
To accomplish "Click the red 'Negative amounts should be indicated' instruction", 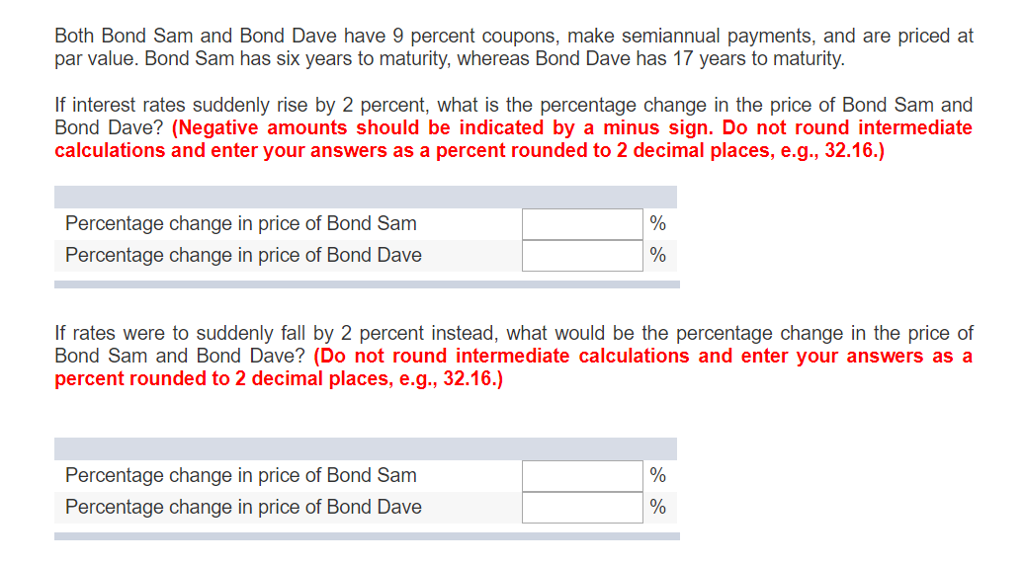I will click(513, 138).
